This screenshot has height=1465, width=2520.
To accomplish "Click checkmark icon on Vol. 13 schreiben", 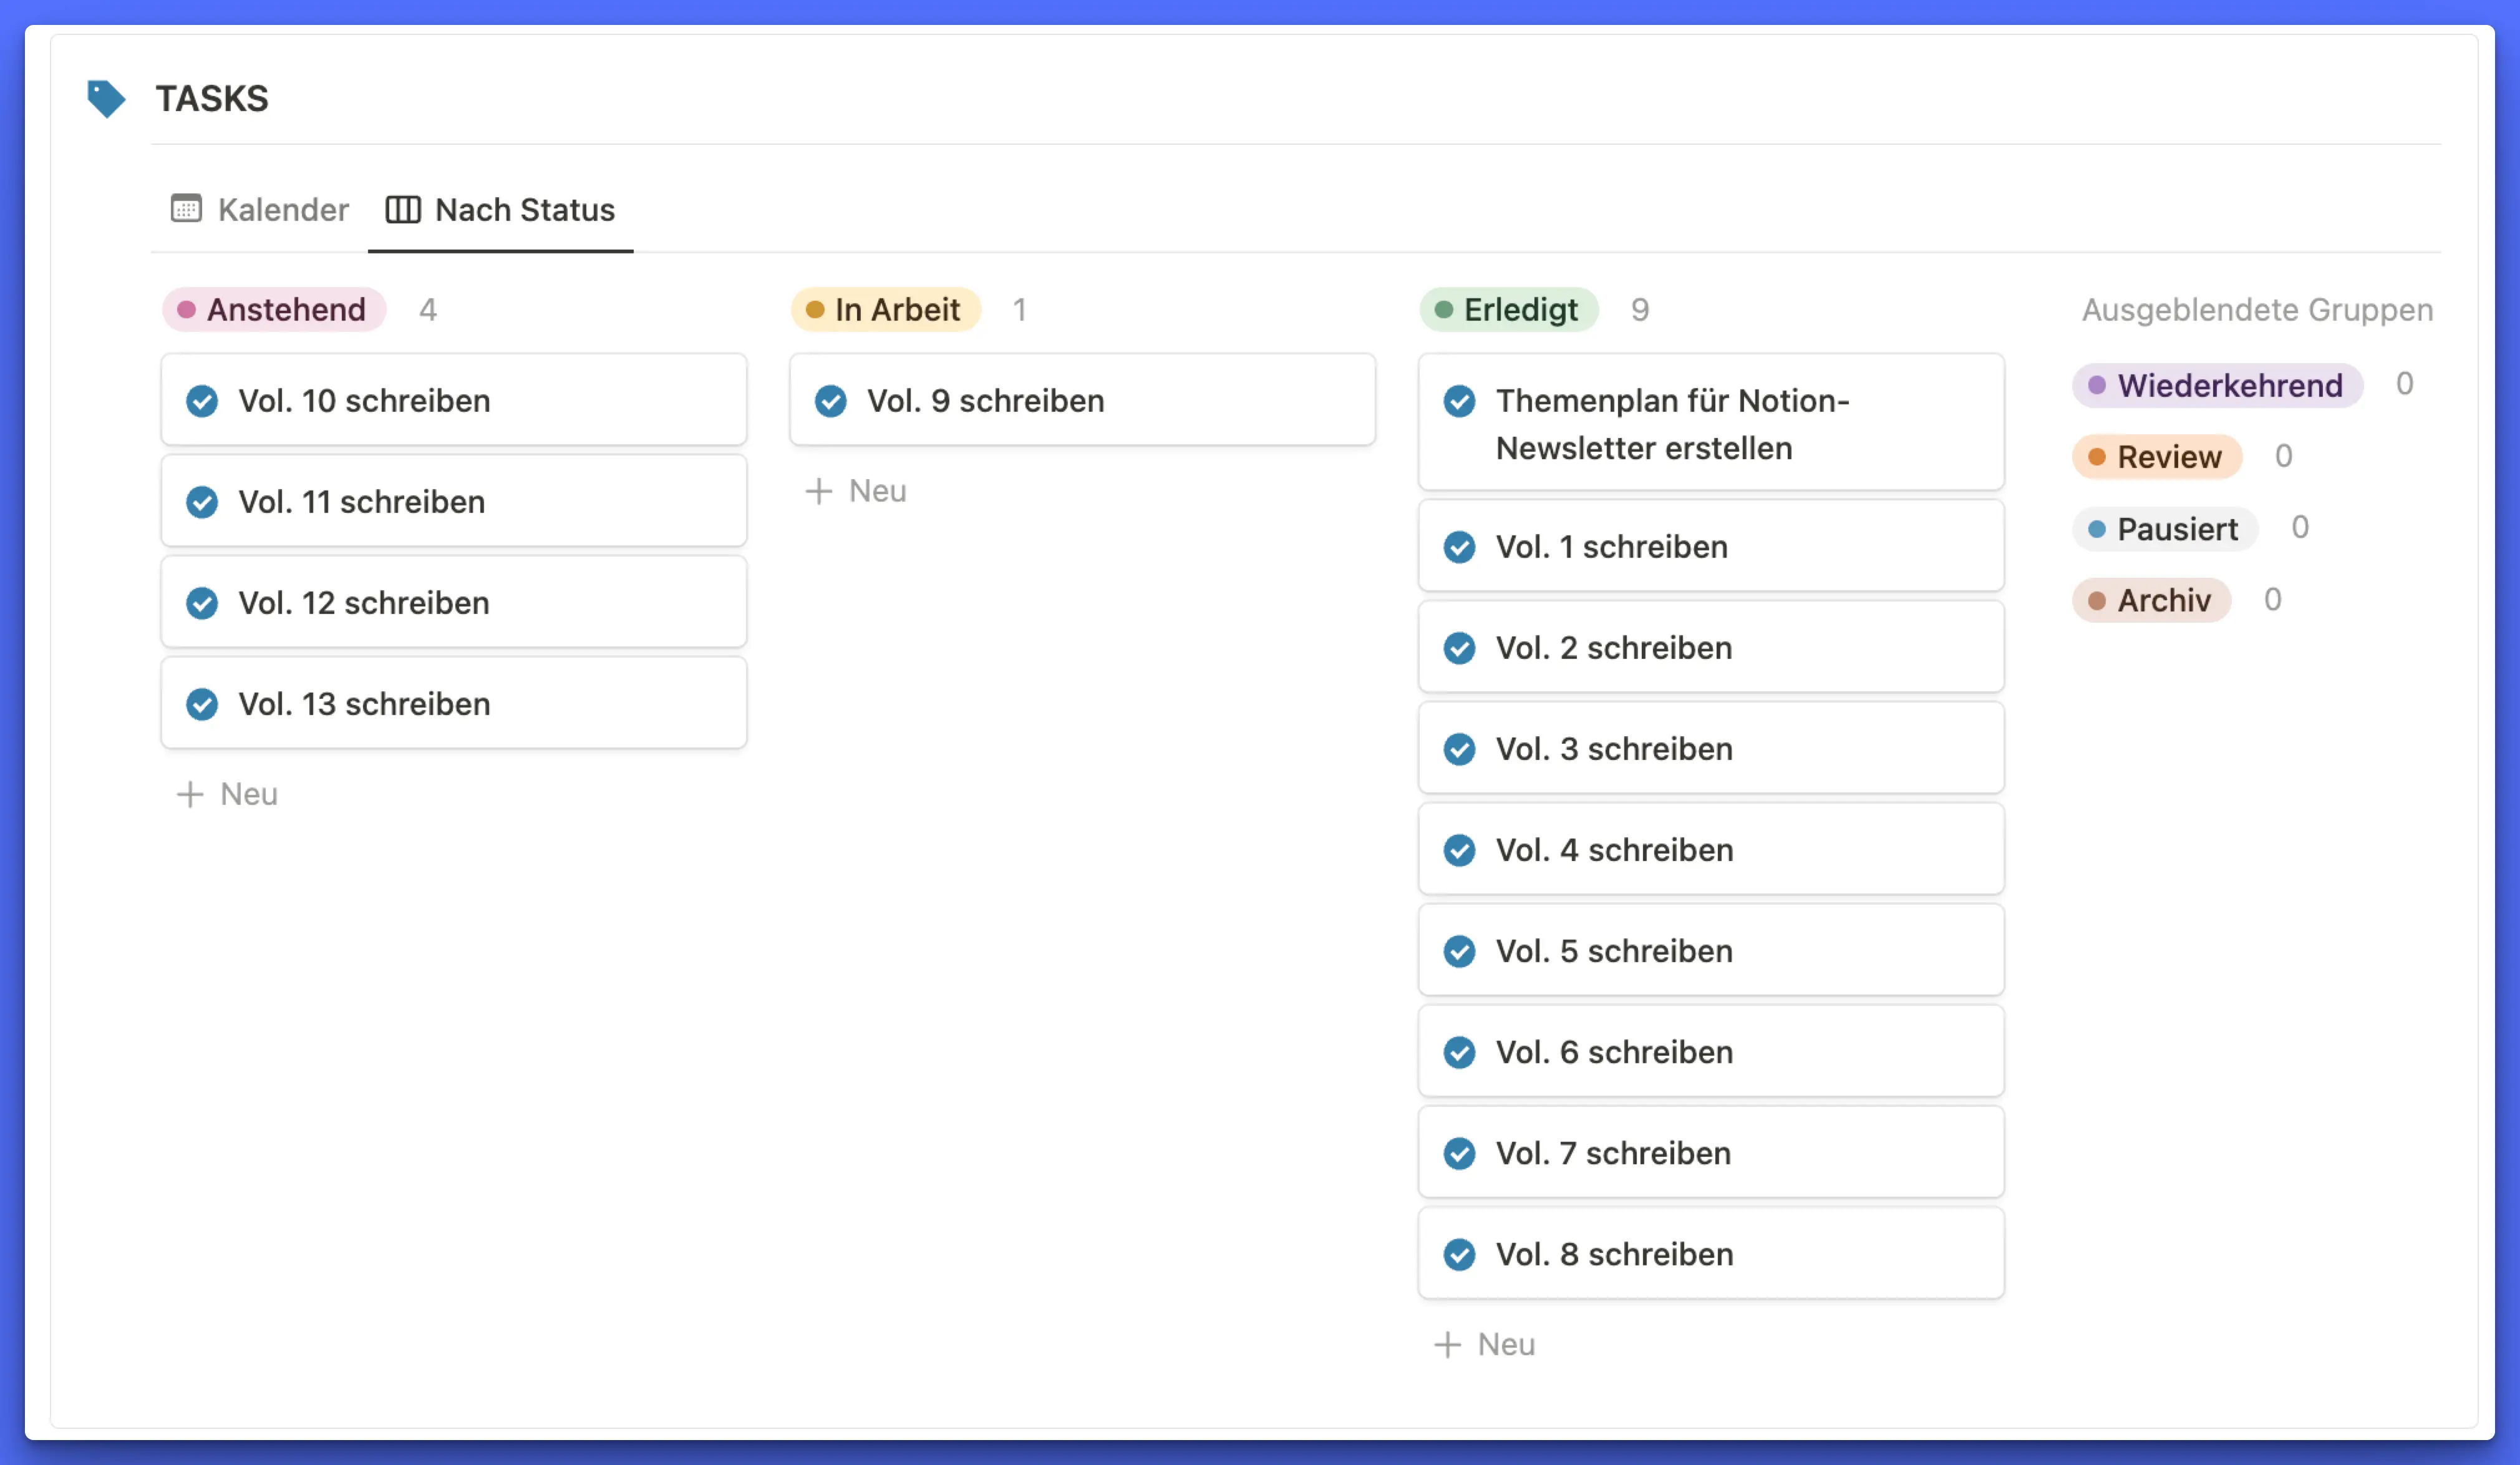I will pos(202,704).
